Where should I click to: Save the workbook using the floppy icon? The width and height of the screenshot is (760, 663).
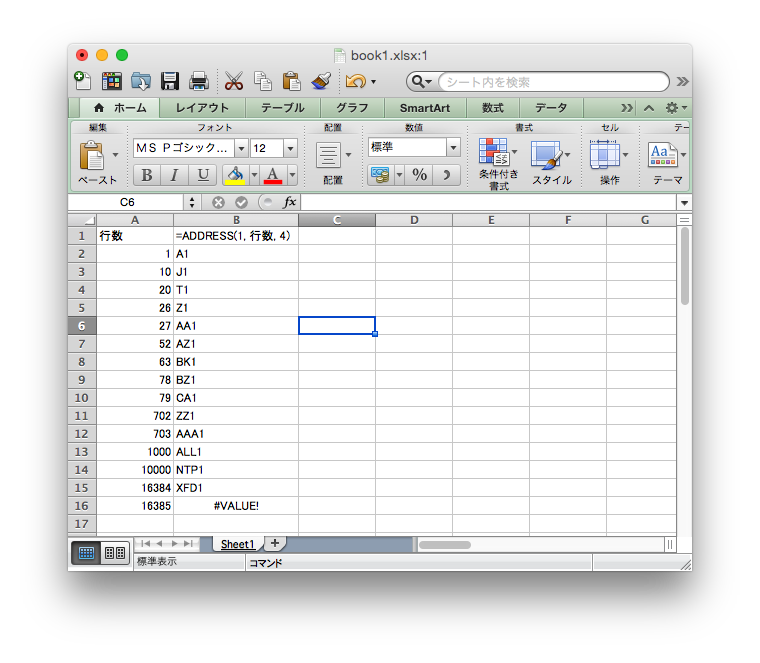(170, 81)
